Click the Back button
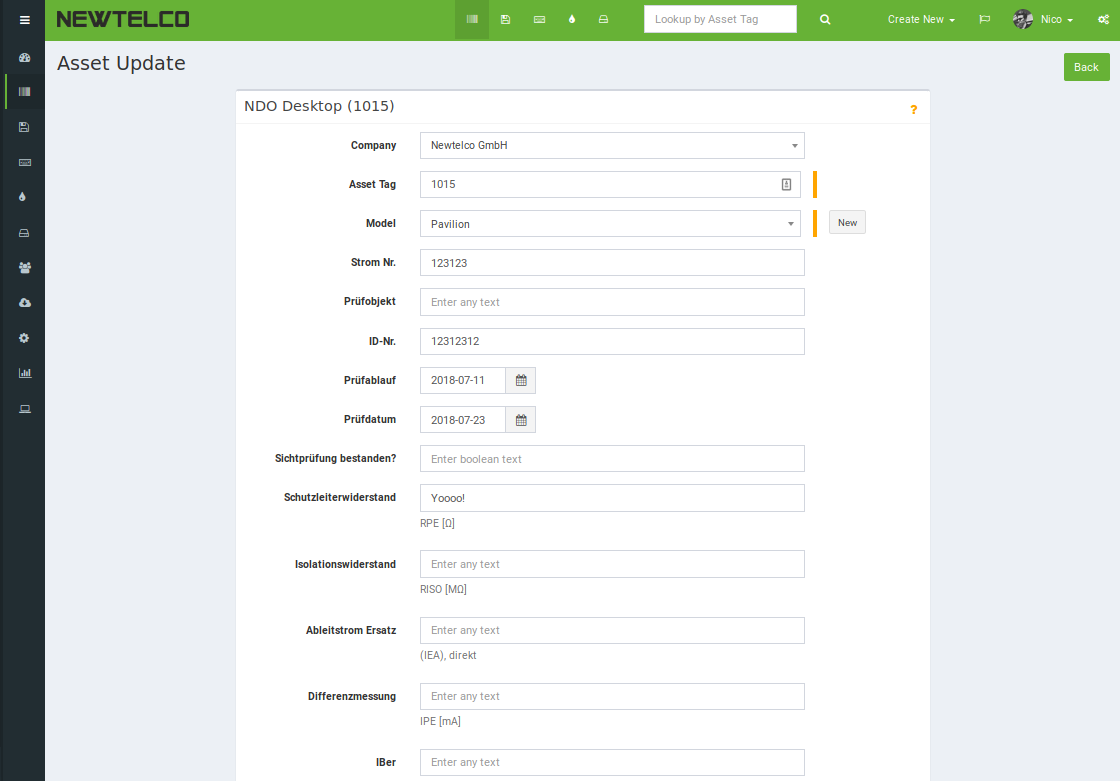The width and height of the screenshot is (1120, 781). point(1086,67)
